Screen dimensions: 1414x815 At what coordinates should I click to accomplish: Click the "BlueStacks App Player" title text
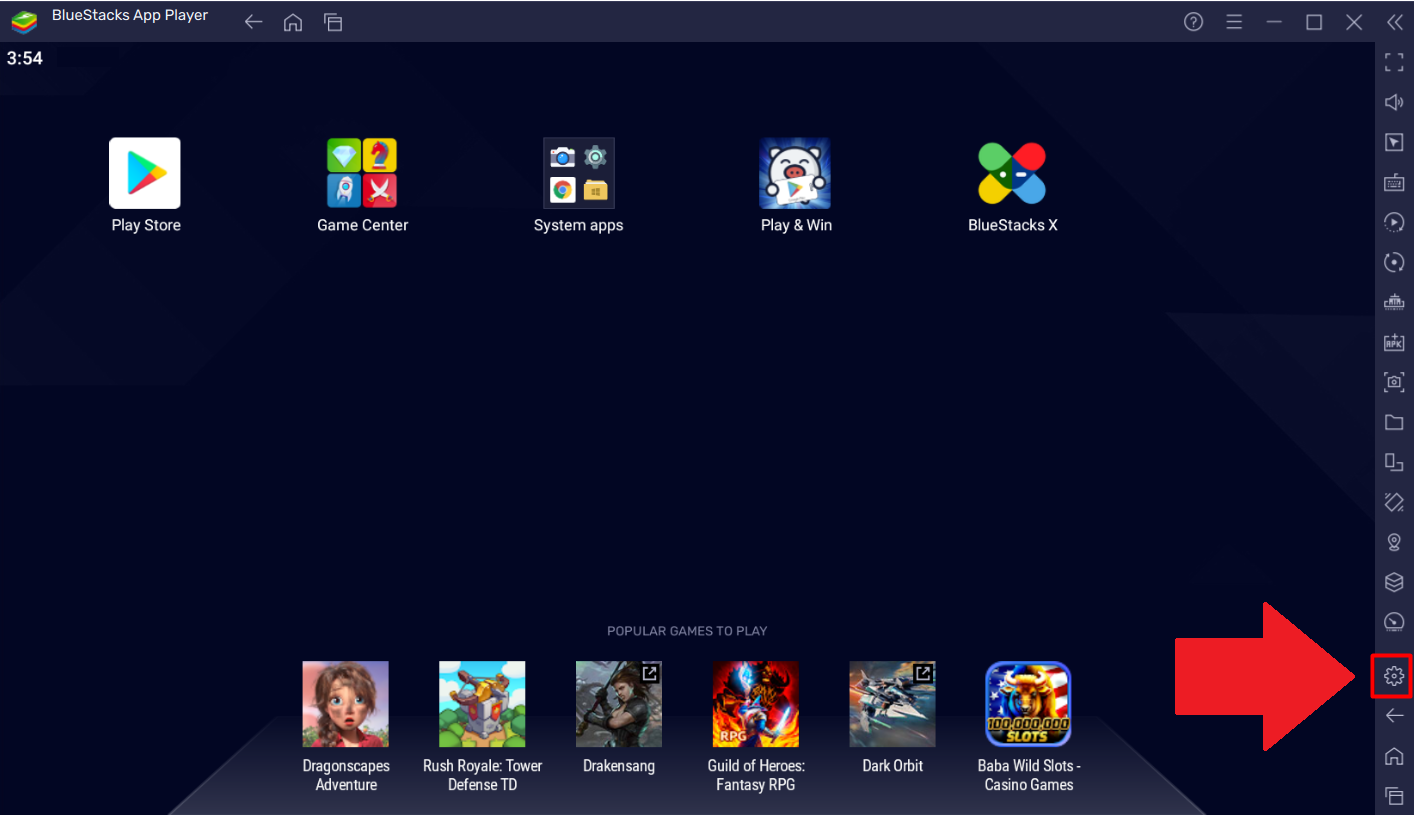[130, 15]
